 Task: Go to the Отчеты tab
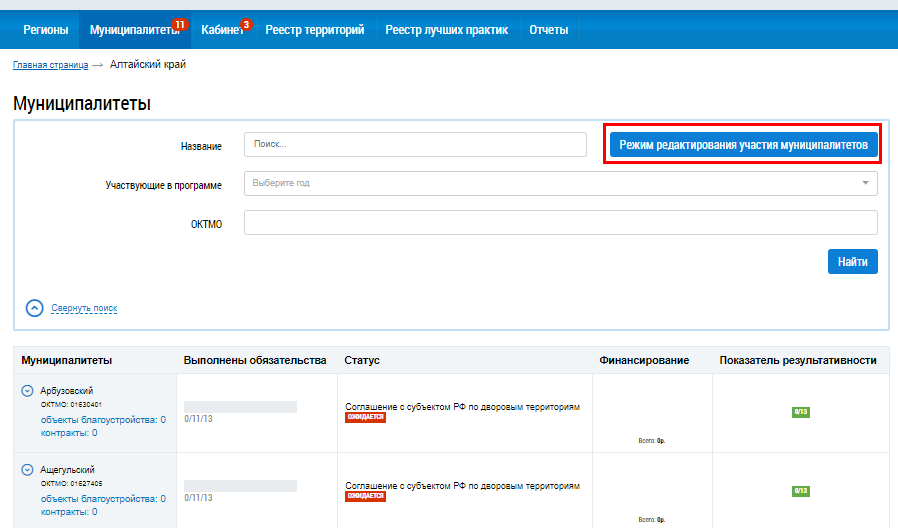coord(548,30)
